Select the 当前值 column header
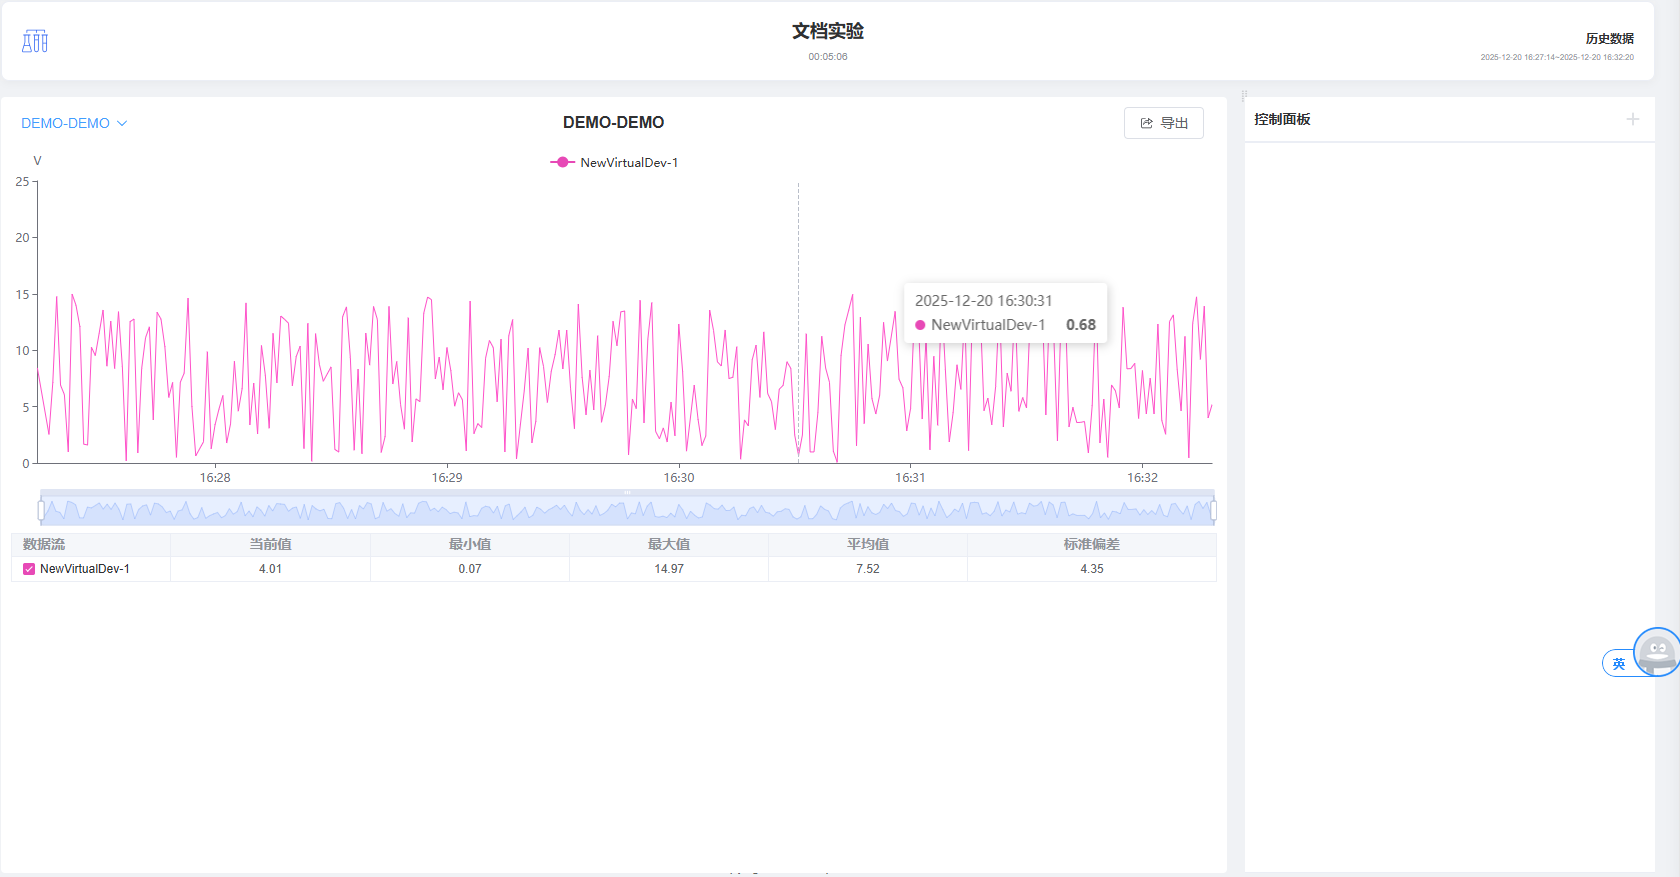The image size is (1680, 877). tap(270, 544)
